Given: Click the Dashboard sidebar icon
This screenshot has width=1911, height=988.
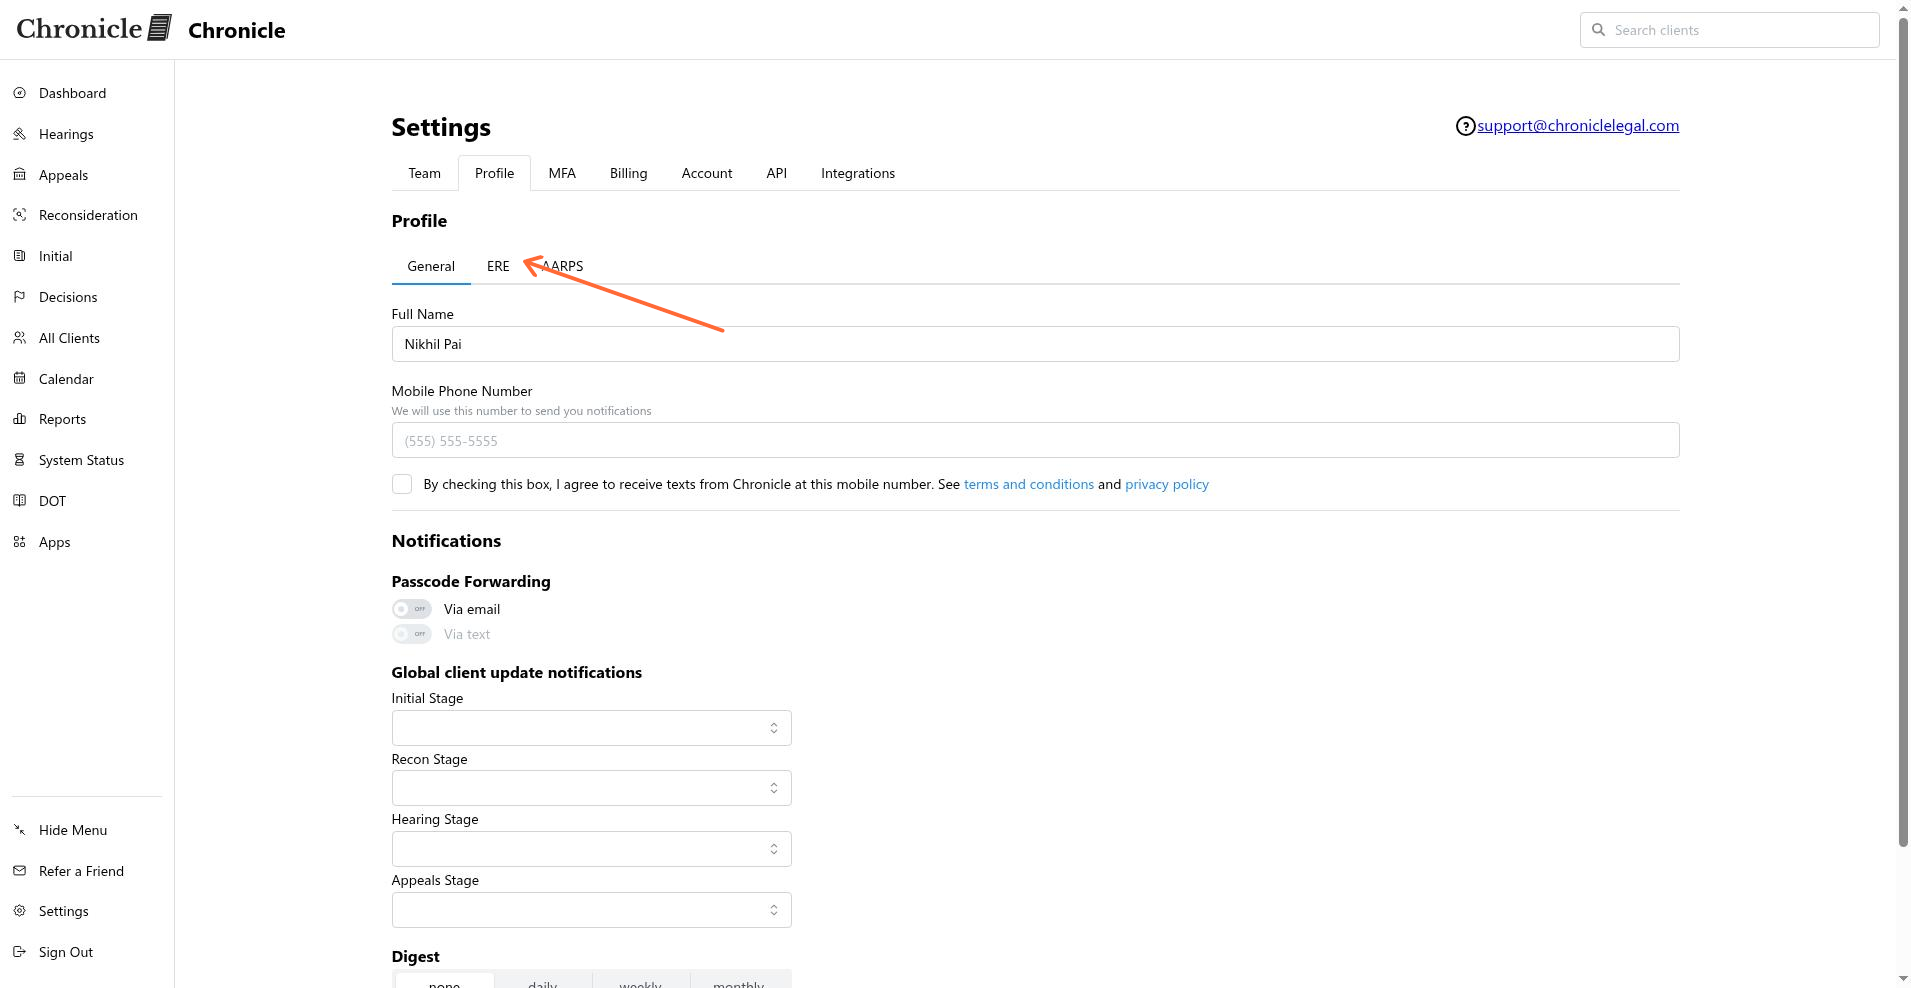Looking at the screenshot, I should point(19,93).
